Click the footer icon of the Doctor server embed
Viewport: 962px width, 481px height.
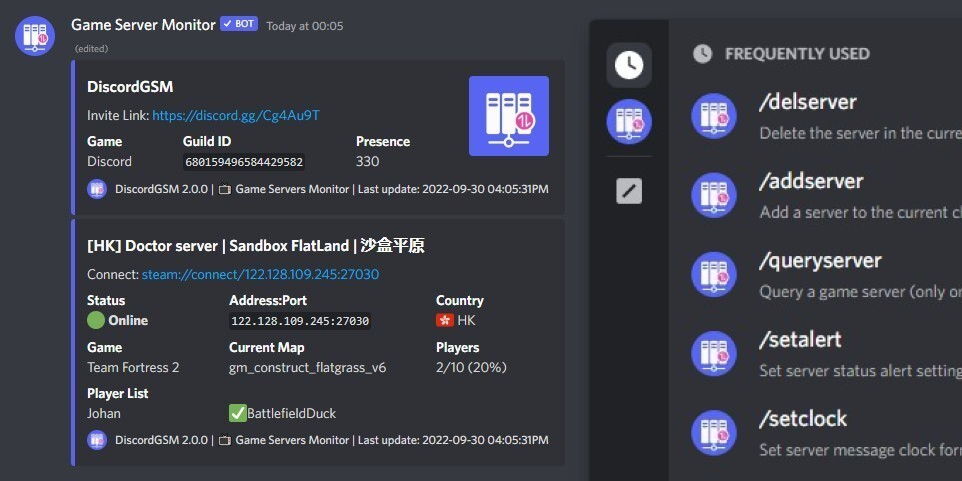point(97,440)
